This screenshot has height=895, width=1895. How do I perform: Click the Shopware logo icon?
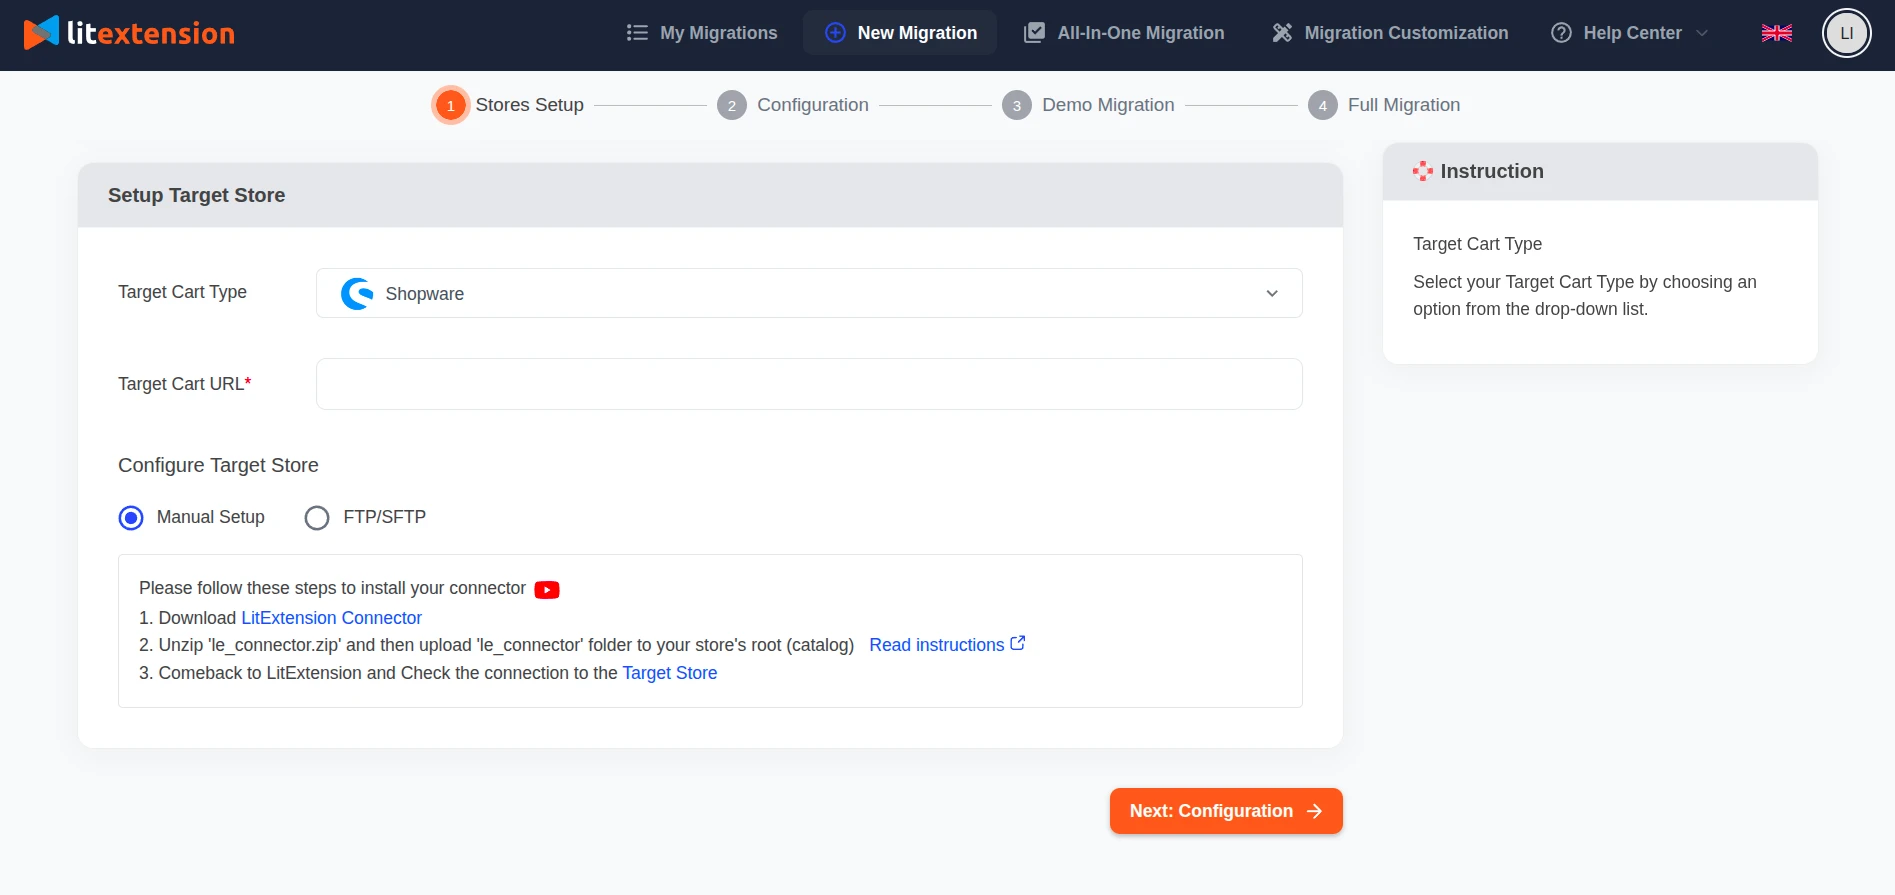[x=357, y=293]
